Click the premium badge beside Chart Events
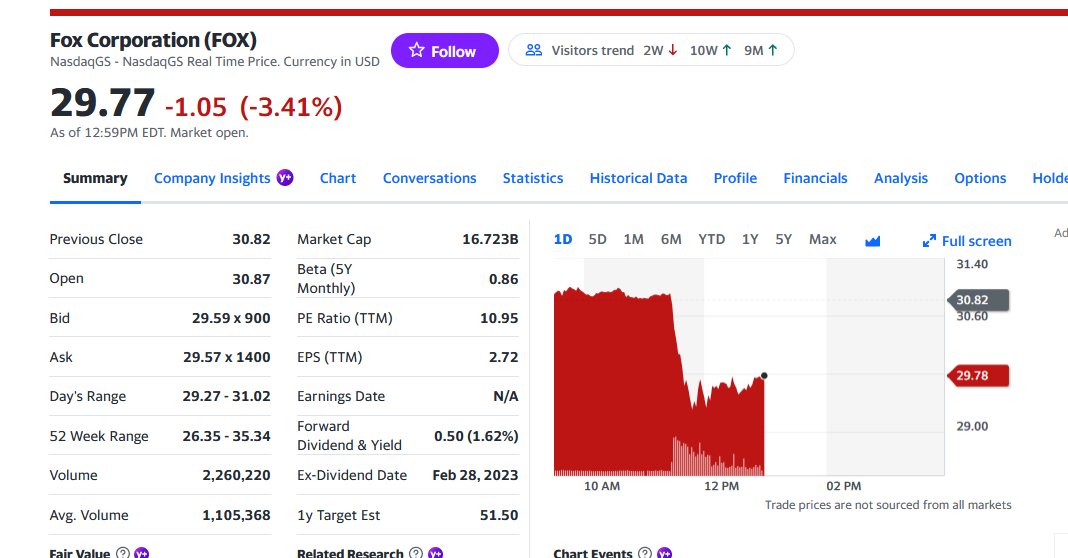Image resolution: width=1068 pixels, height=558 pixels. (x=664, y=553)
